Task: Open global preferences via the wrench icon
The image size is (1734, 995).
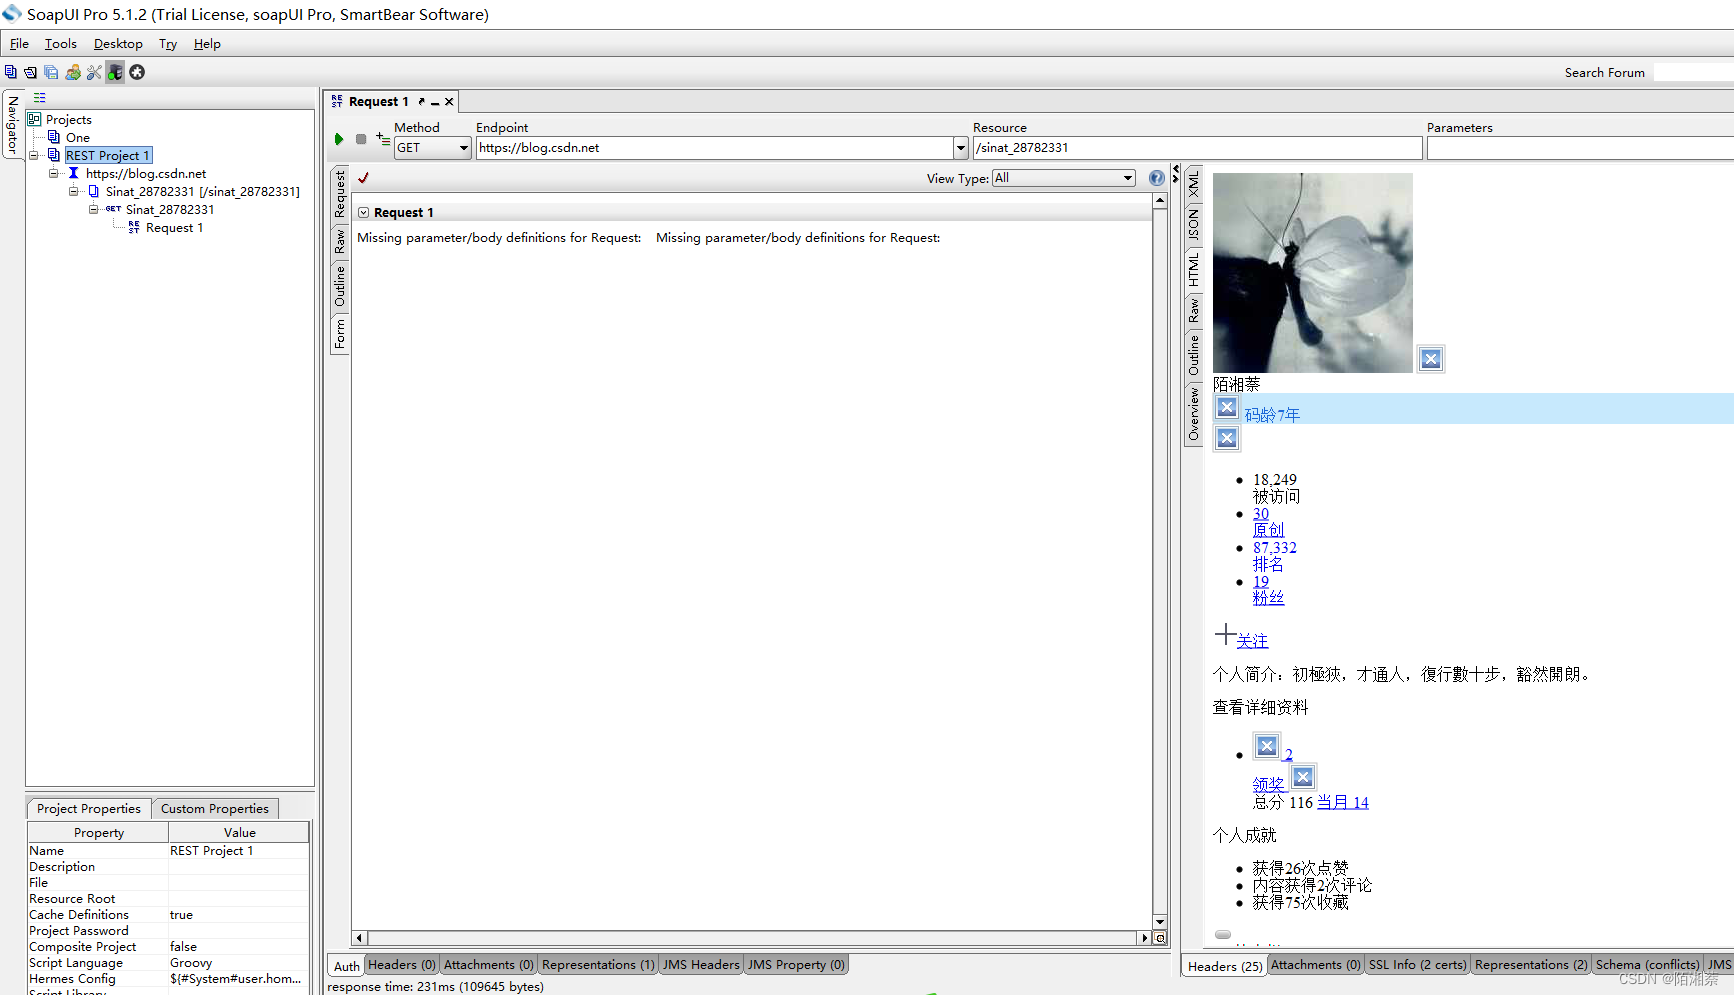Action: click(x=94, y=72)
